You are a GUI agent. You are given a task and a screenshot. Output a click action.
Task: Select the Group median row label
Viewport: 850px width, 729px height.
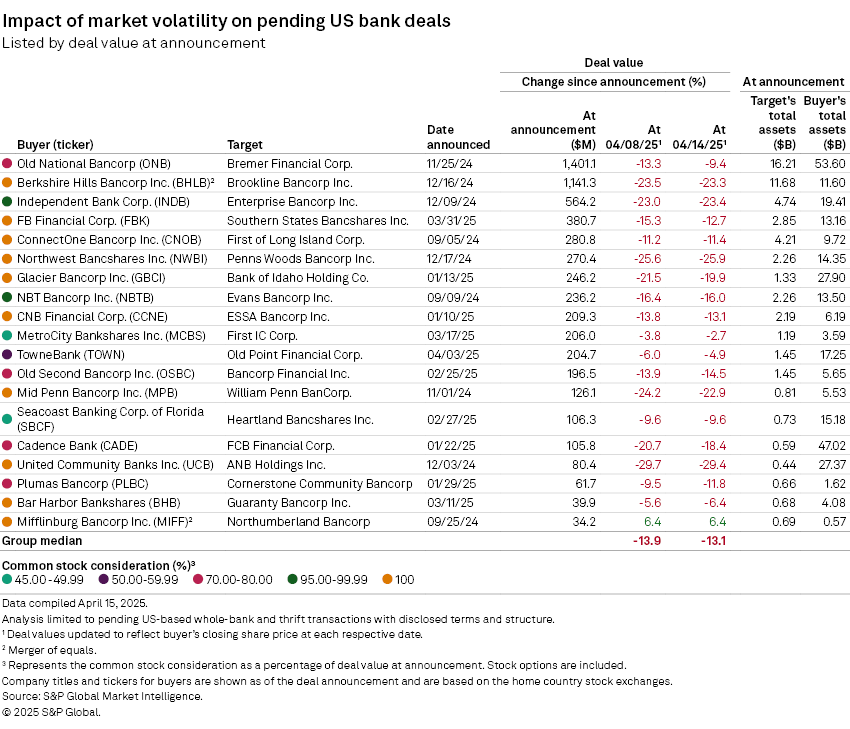point(41,541)
